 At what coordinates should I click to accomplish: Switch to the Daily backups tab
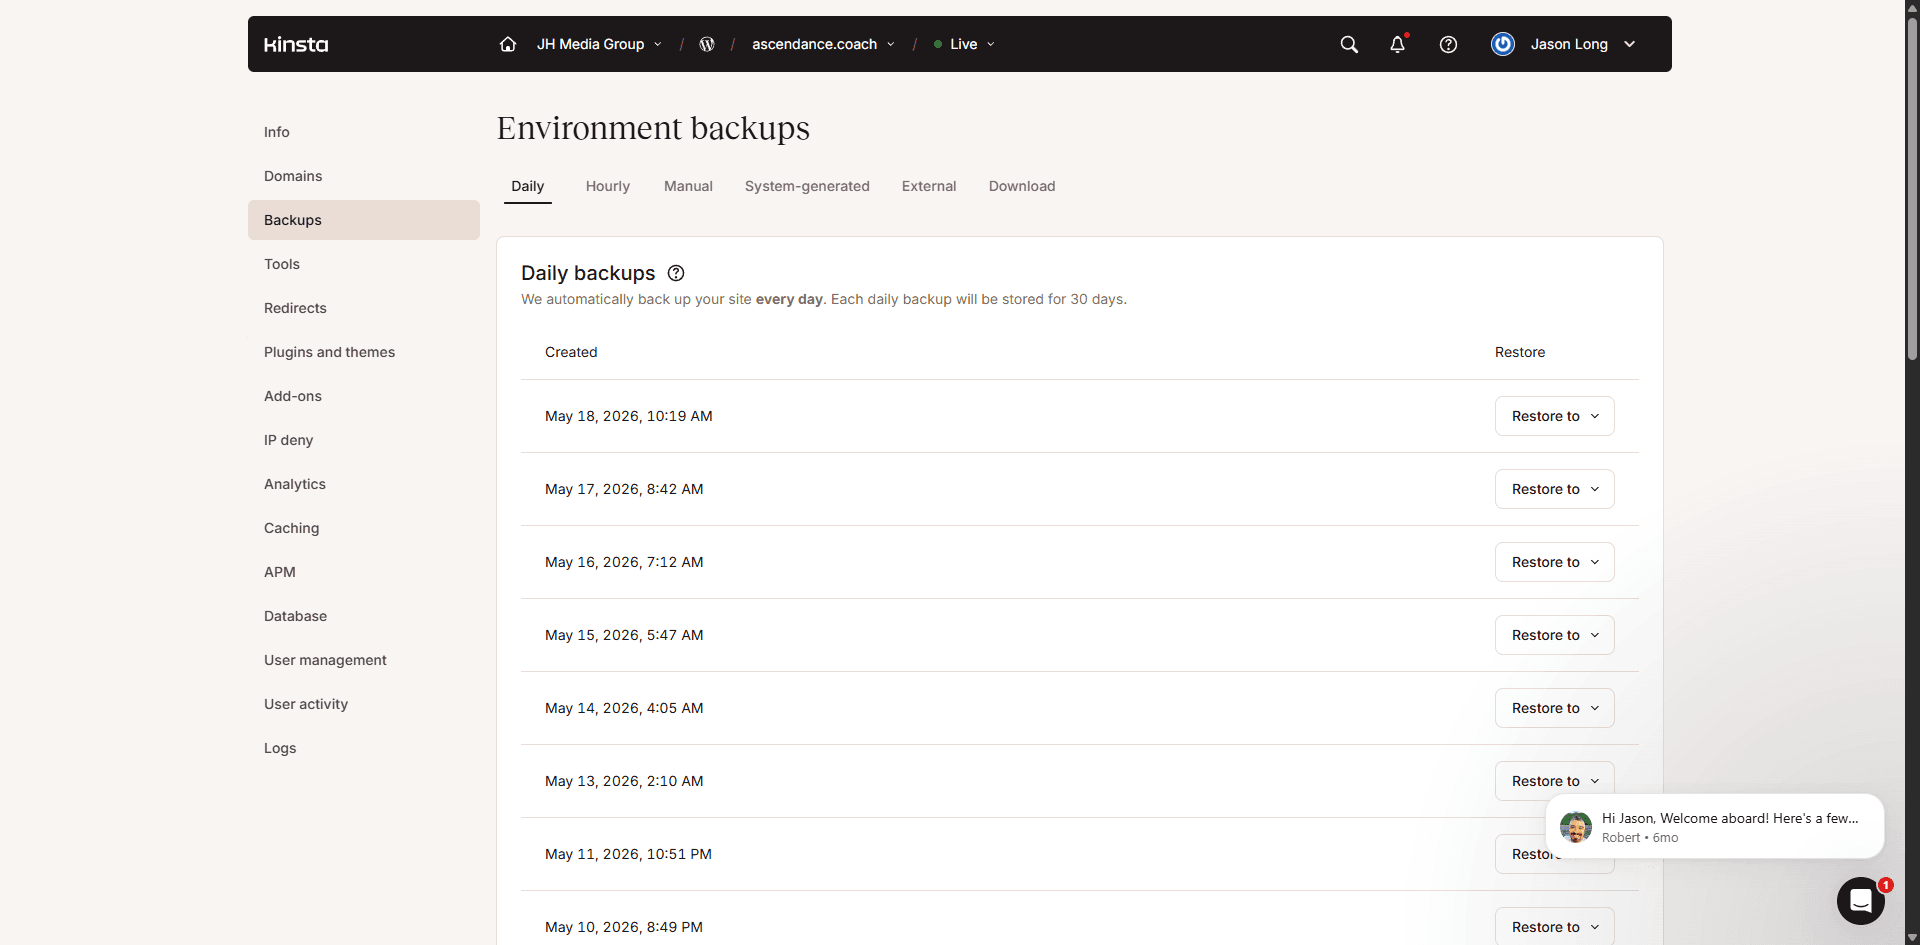coord(528,186)
